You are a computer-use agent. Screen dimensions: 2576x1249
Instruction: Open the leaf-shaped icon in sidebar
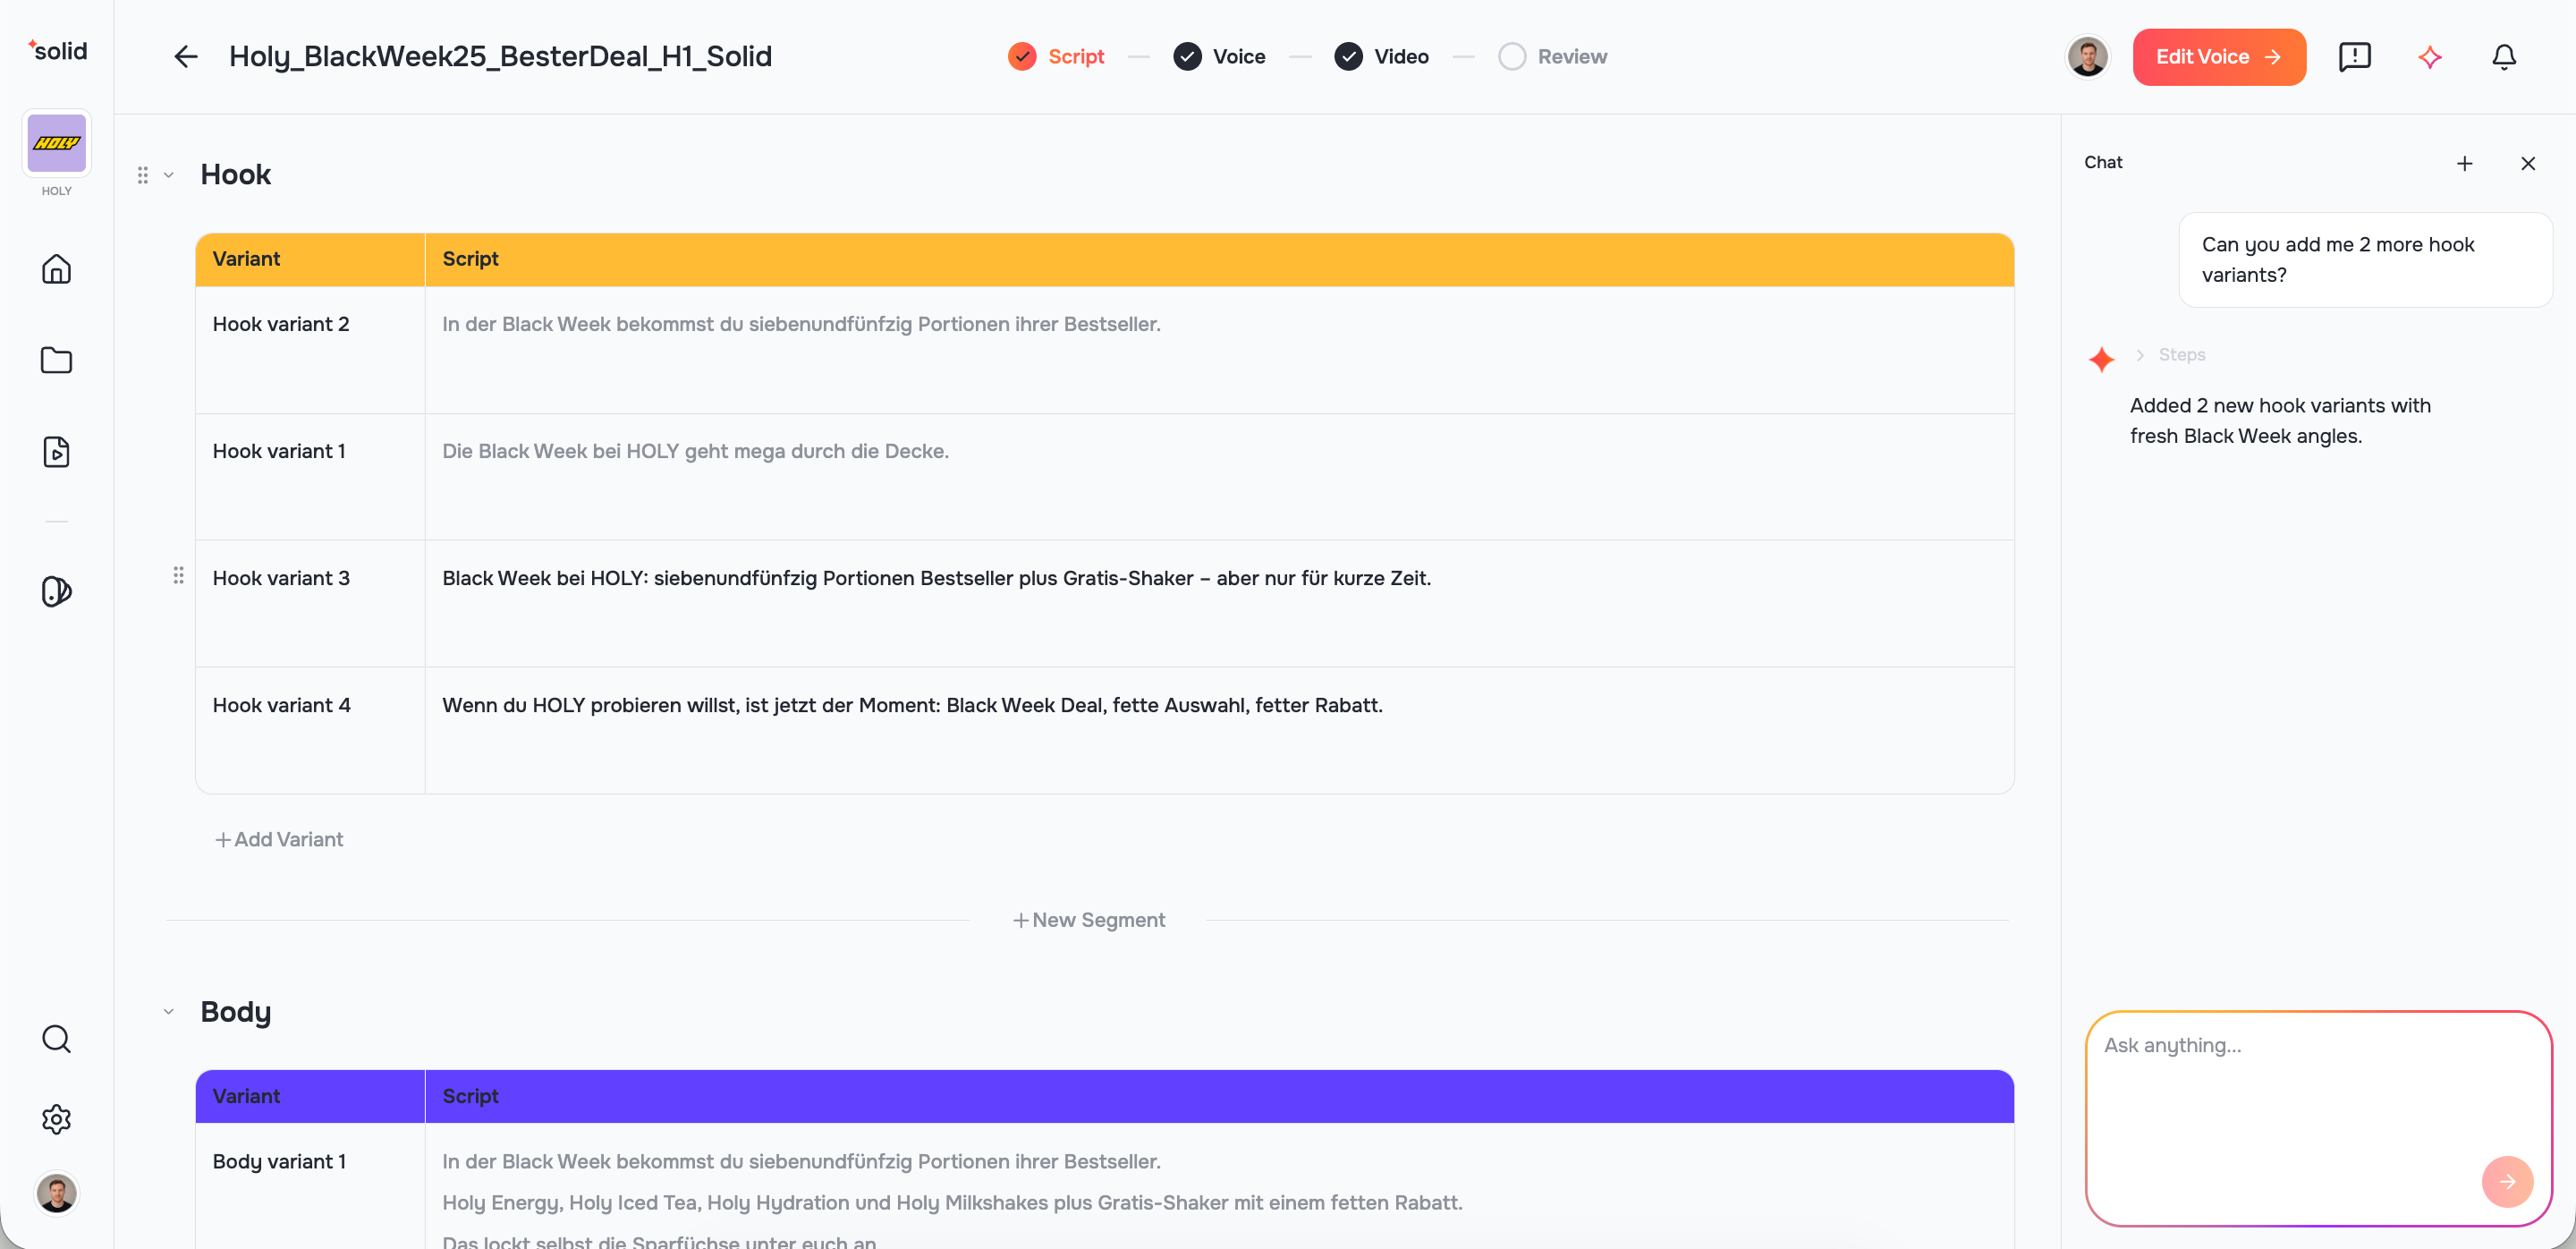tap(57, 591)
